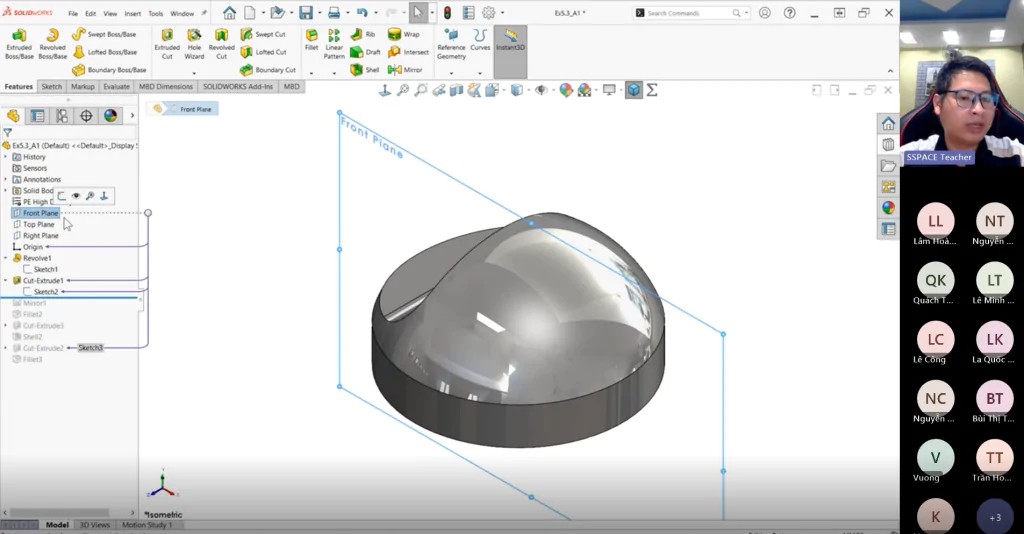The width and height of the screenshot is (1024, 534).
Task: Collapse the Revolve1 feature node
Action: pos(6,258)
